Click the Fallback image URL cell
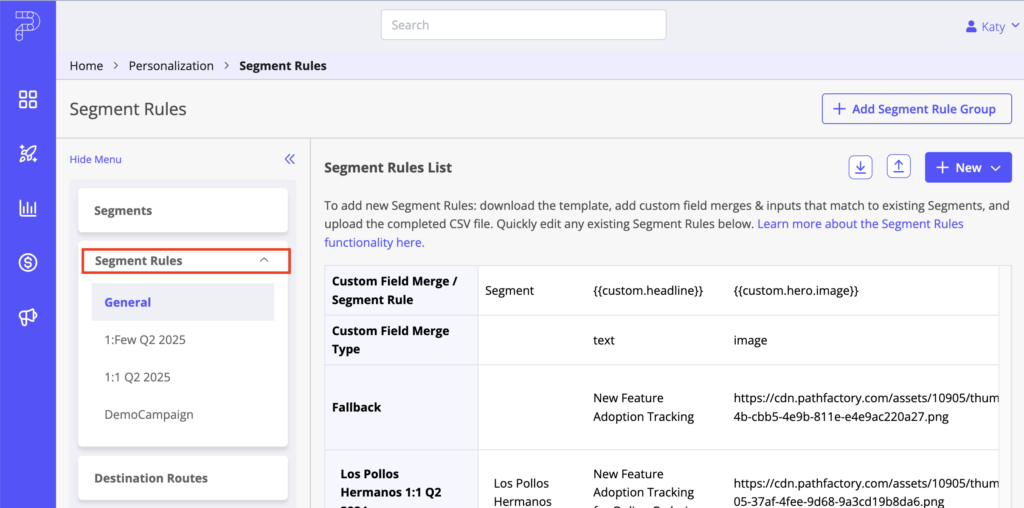Screen dimensions: 1024x508 [866, 407]
